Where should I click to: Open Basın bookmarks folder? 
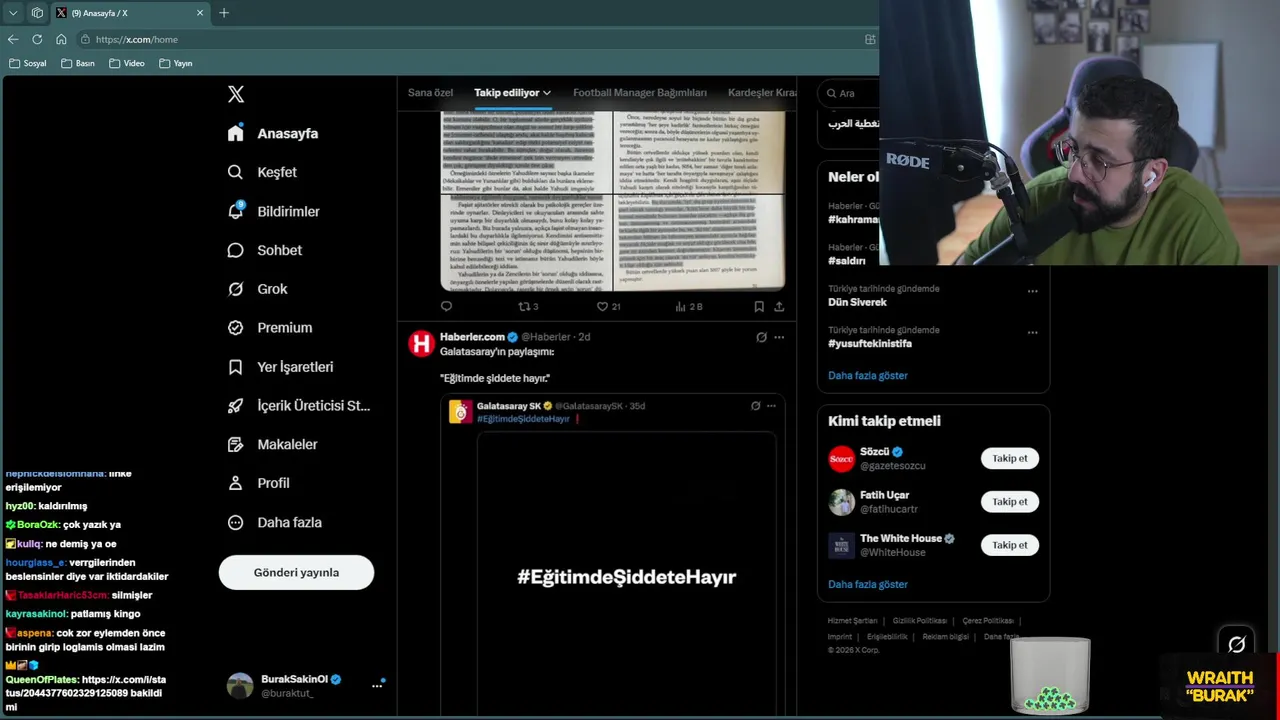(x=78, y=63)
